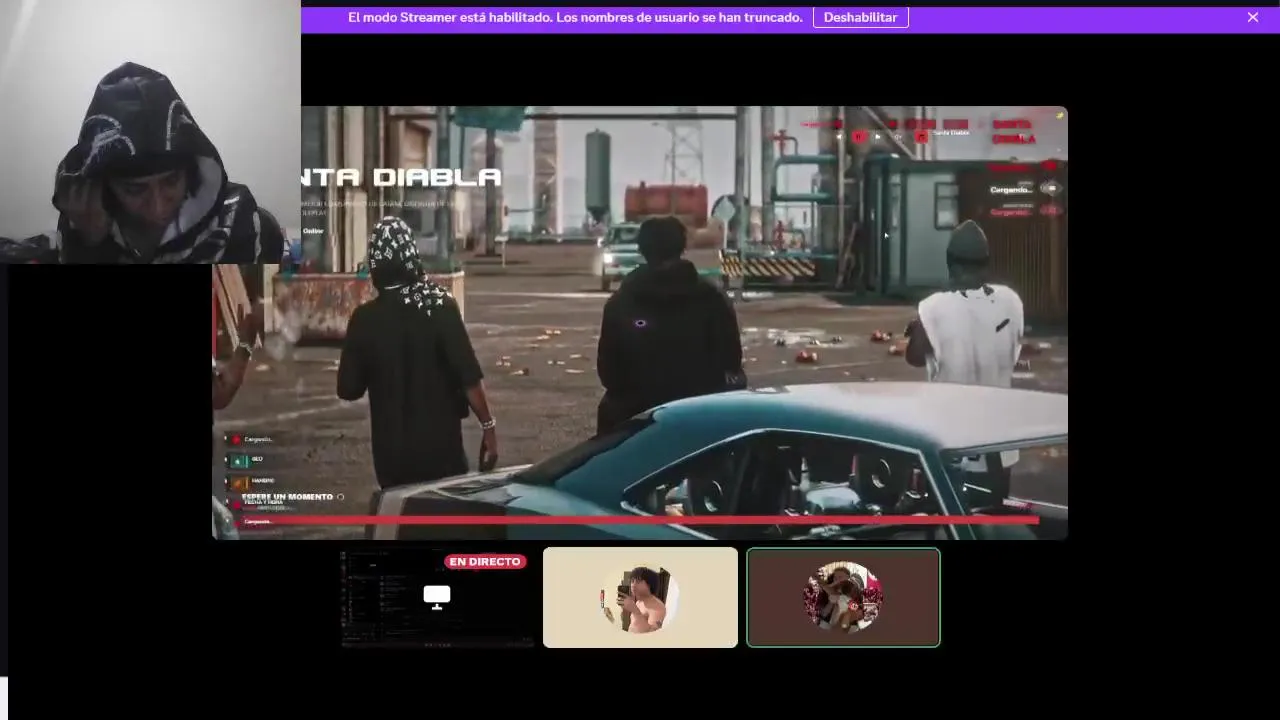The image size is (1280, 720).
Task: Click the green status icon above HAMBRE
Action: coord(239,461)
